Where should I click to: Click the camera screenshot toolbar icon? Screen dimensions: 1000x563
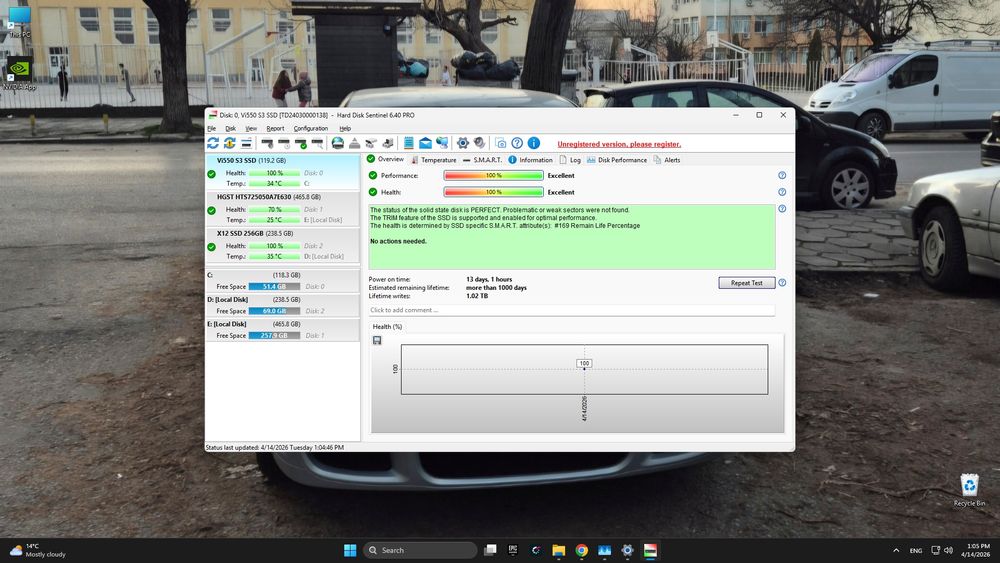[501, 143]
